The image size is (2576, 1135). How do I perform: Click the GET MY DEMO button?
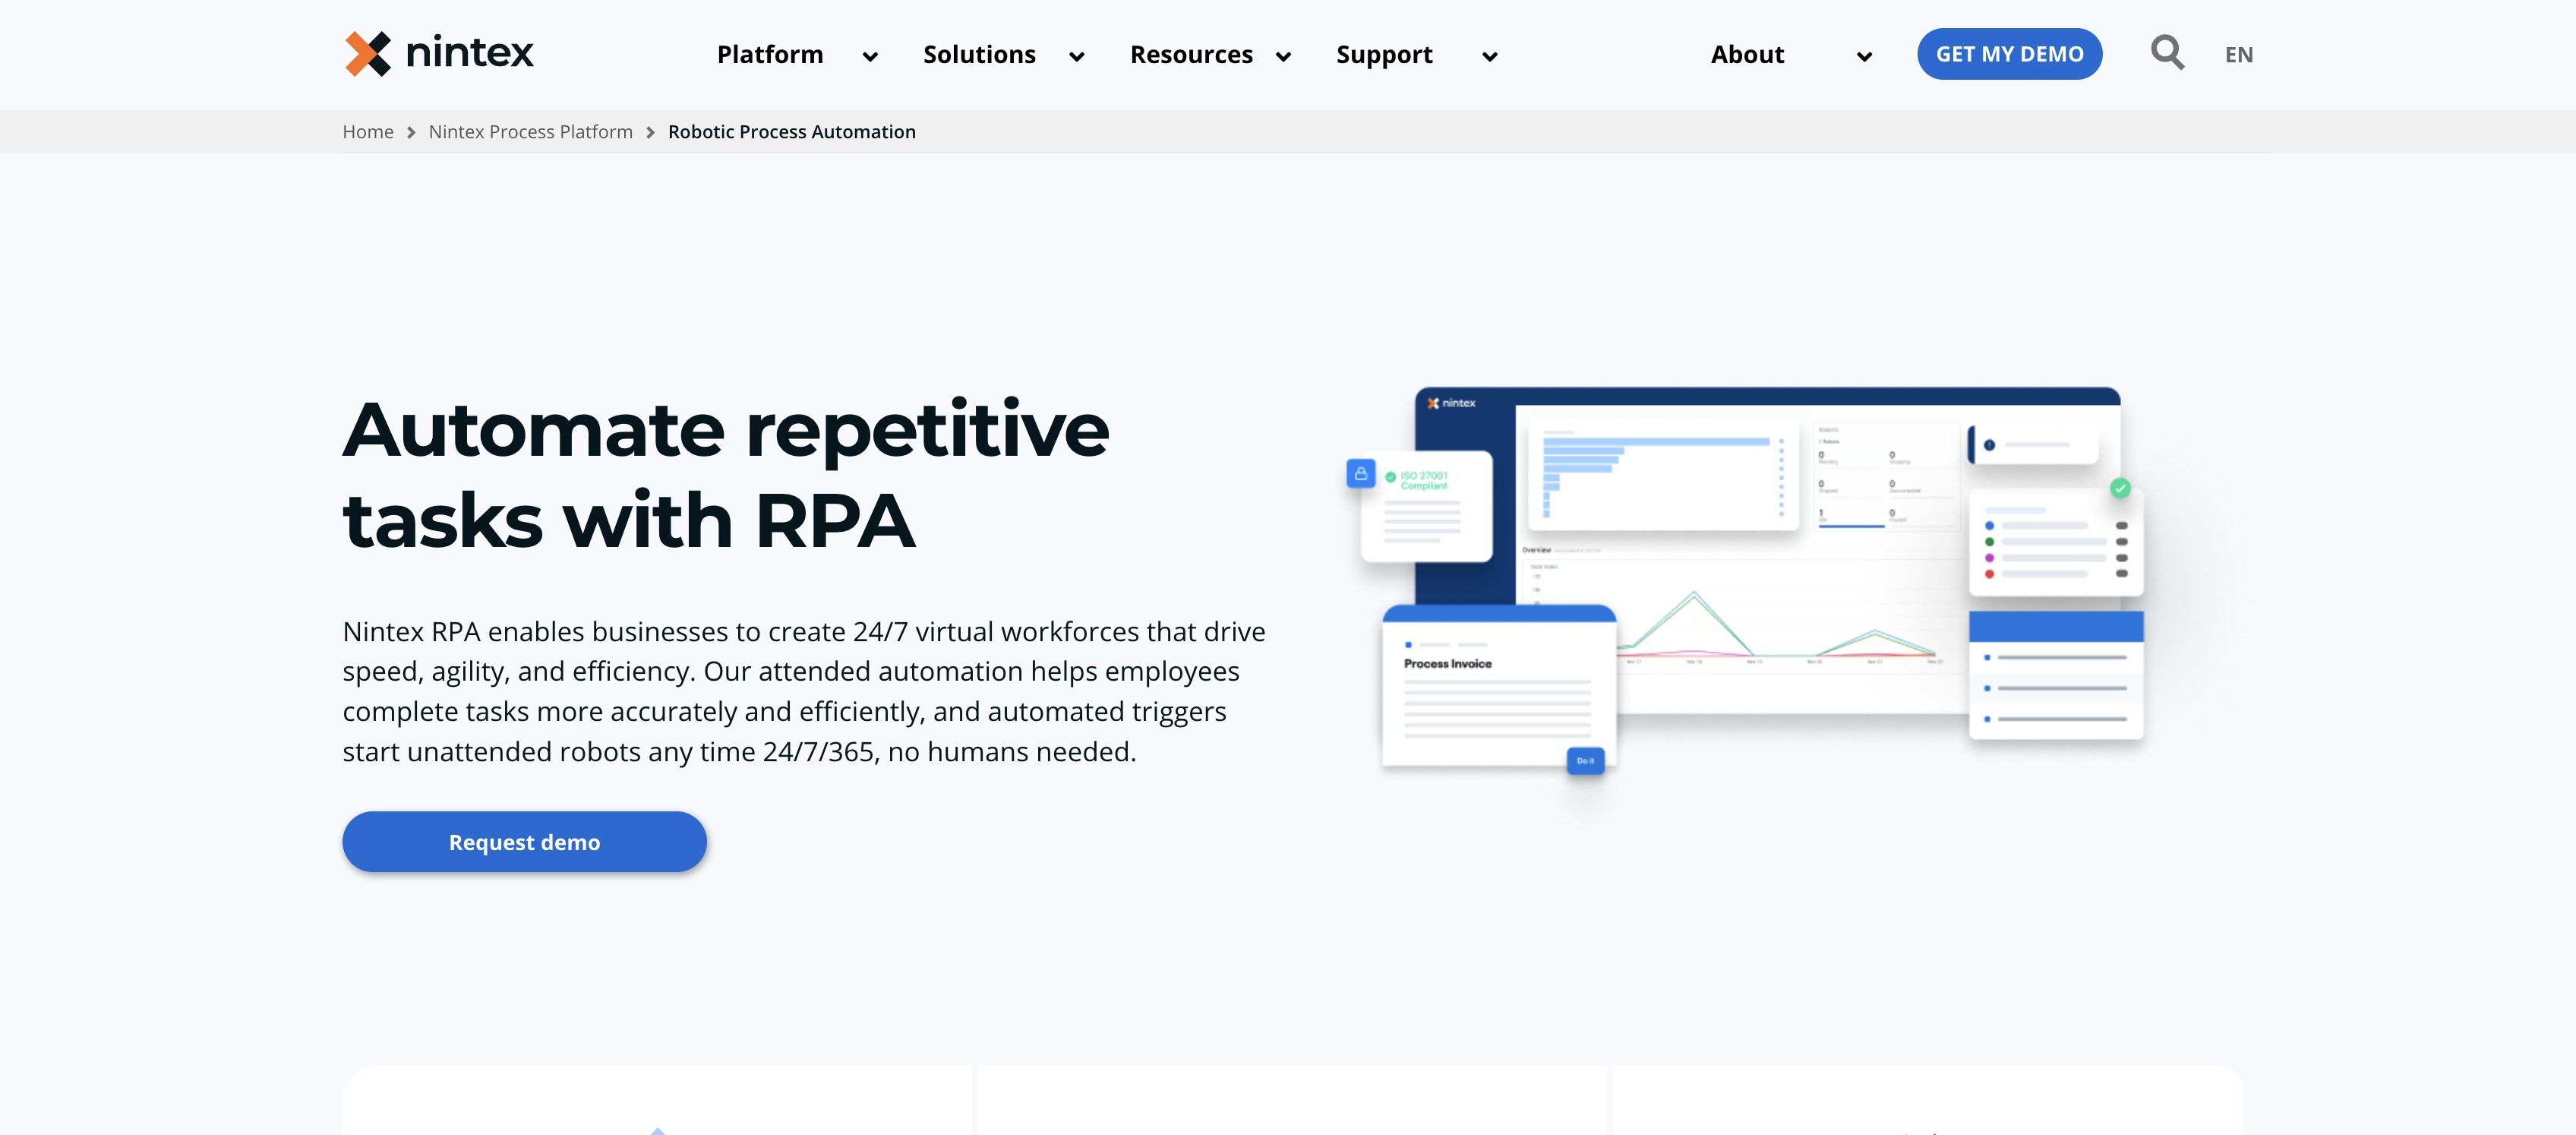(2009, 54)
